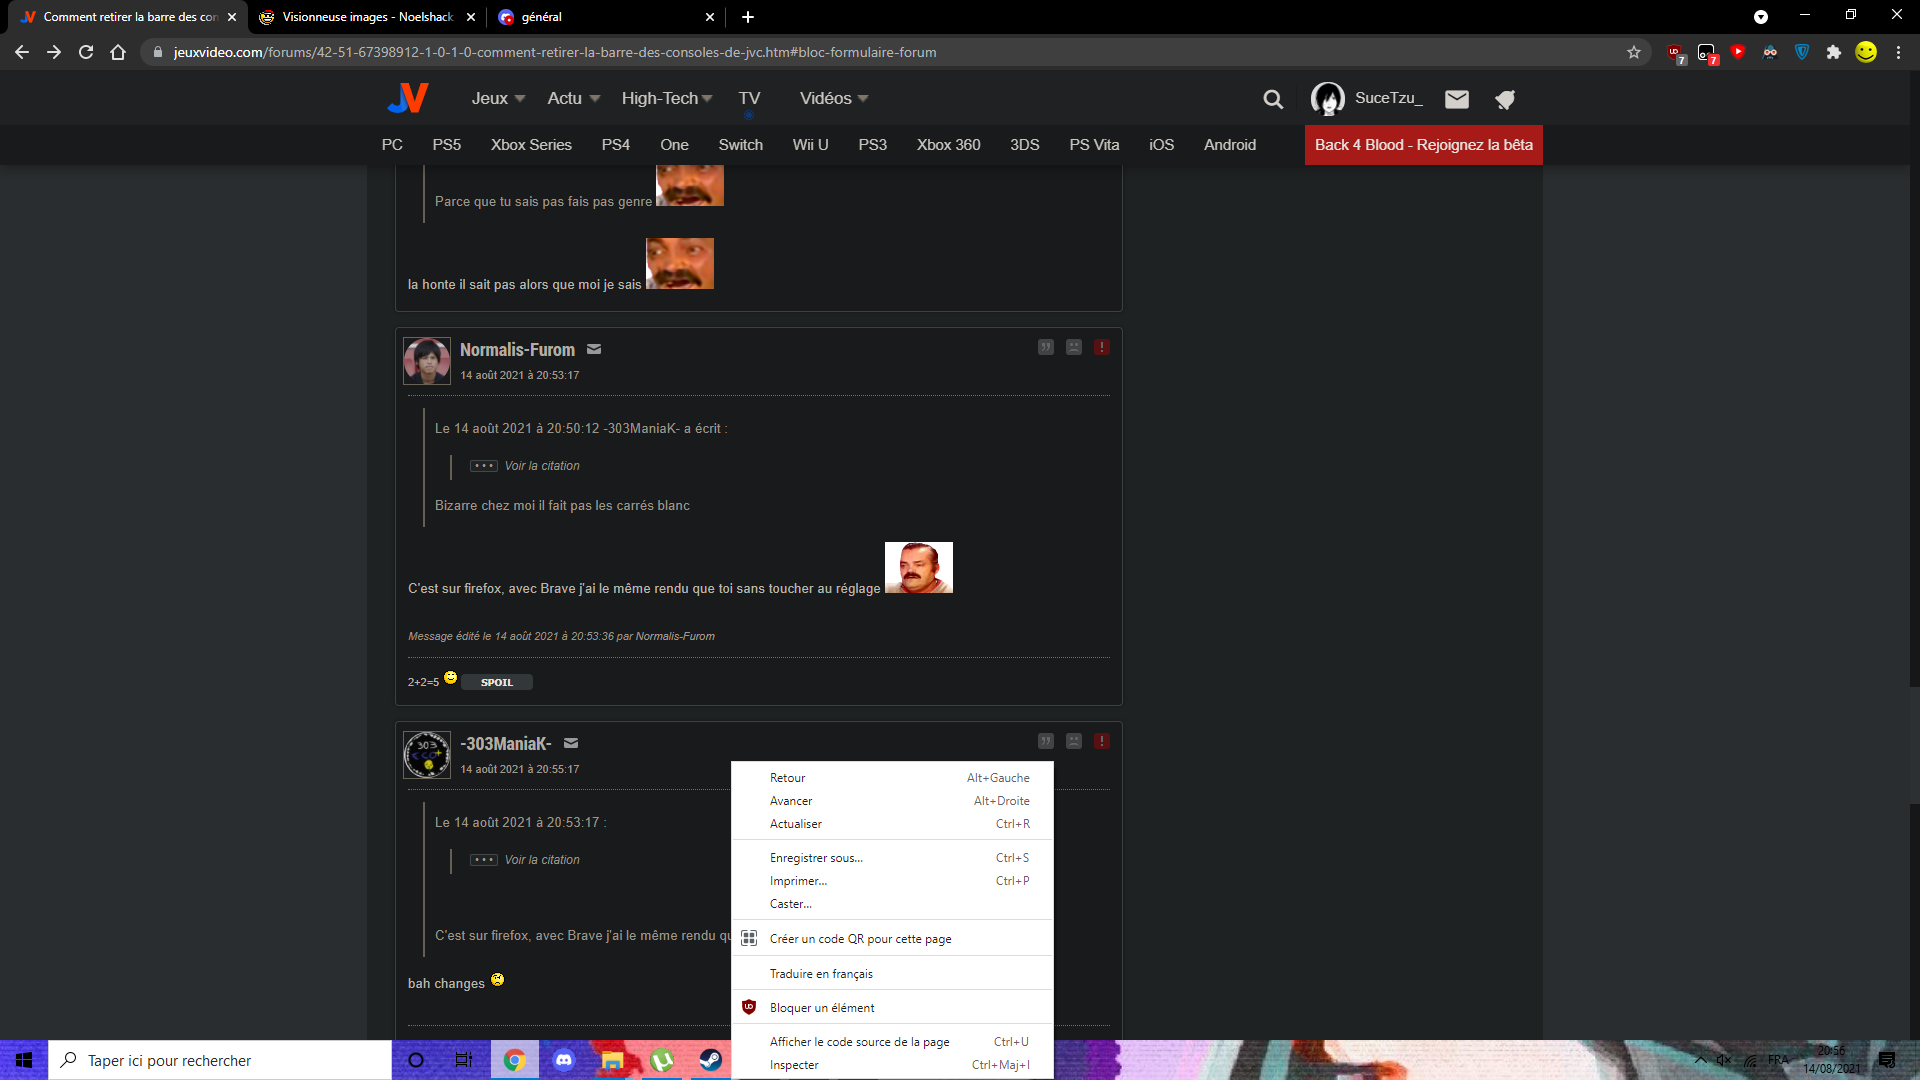1920x1080 pixels.
Task: Open uTorrent from the taskbar
Action: click(x=662, y=1060)
